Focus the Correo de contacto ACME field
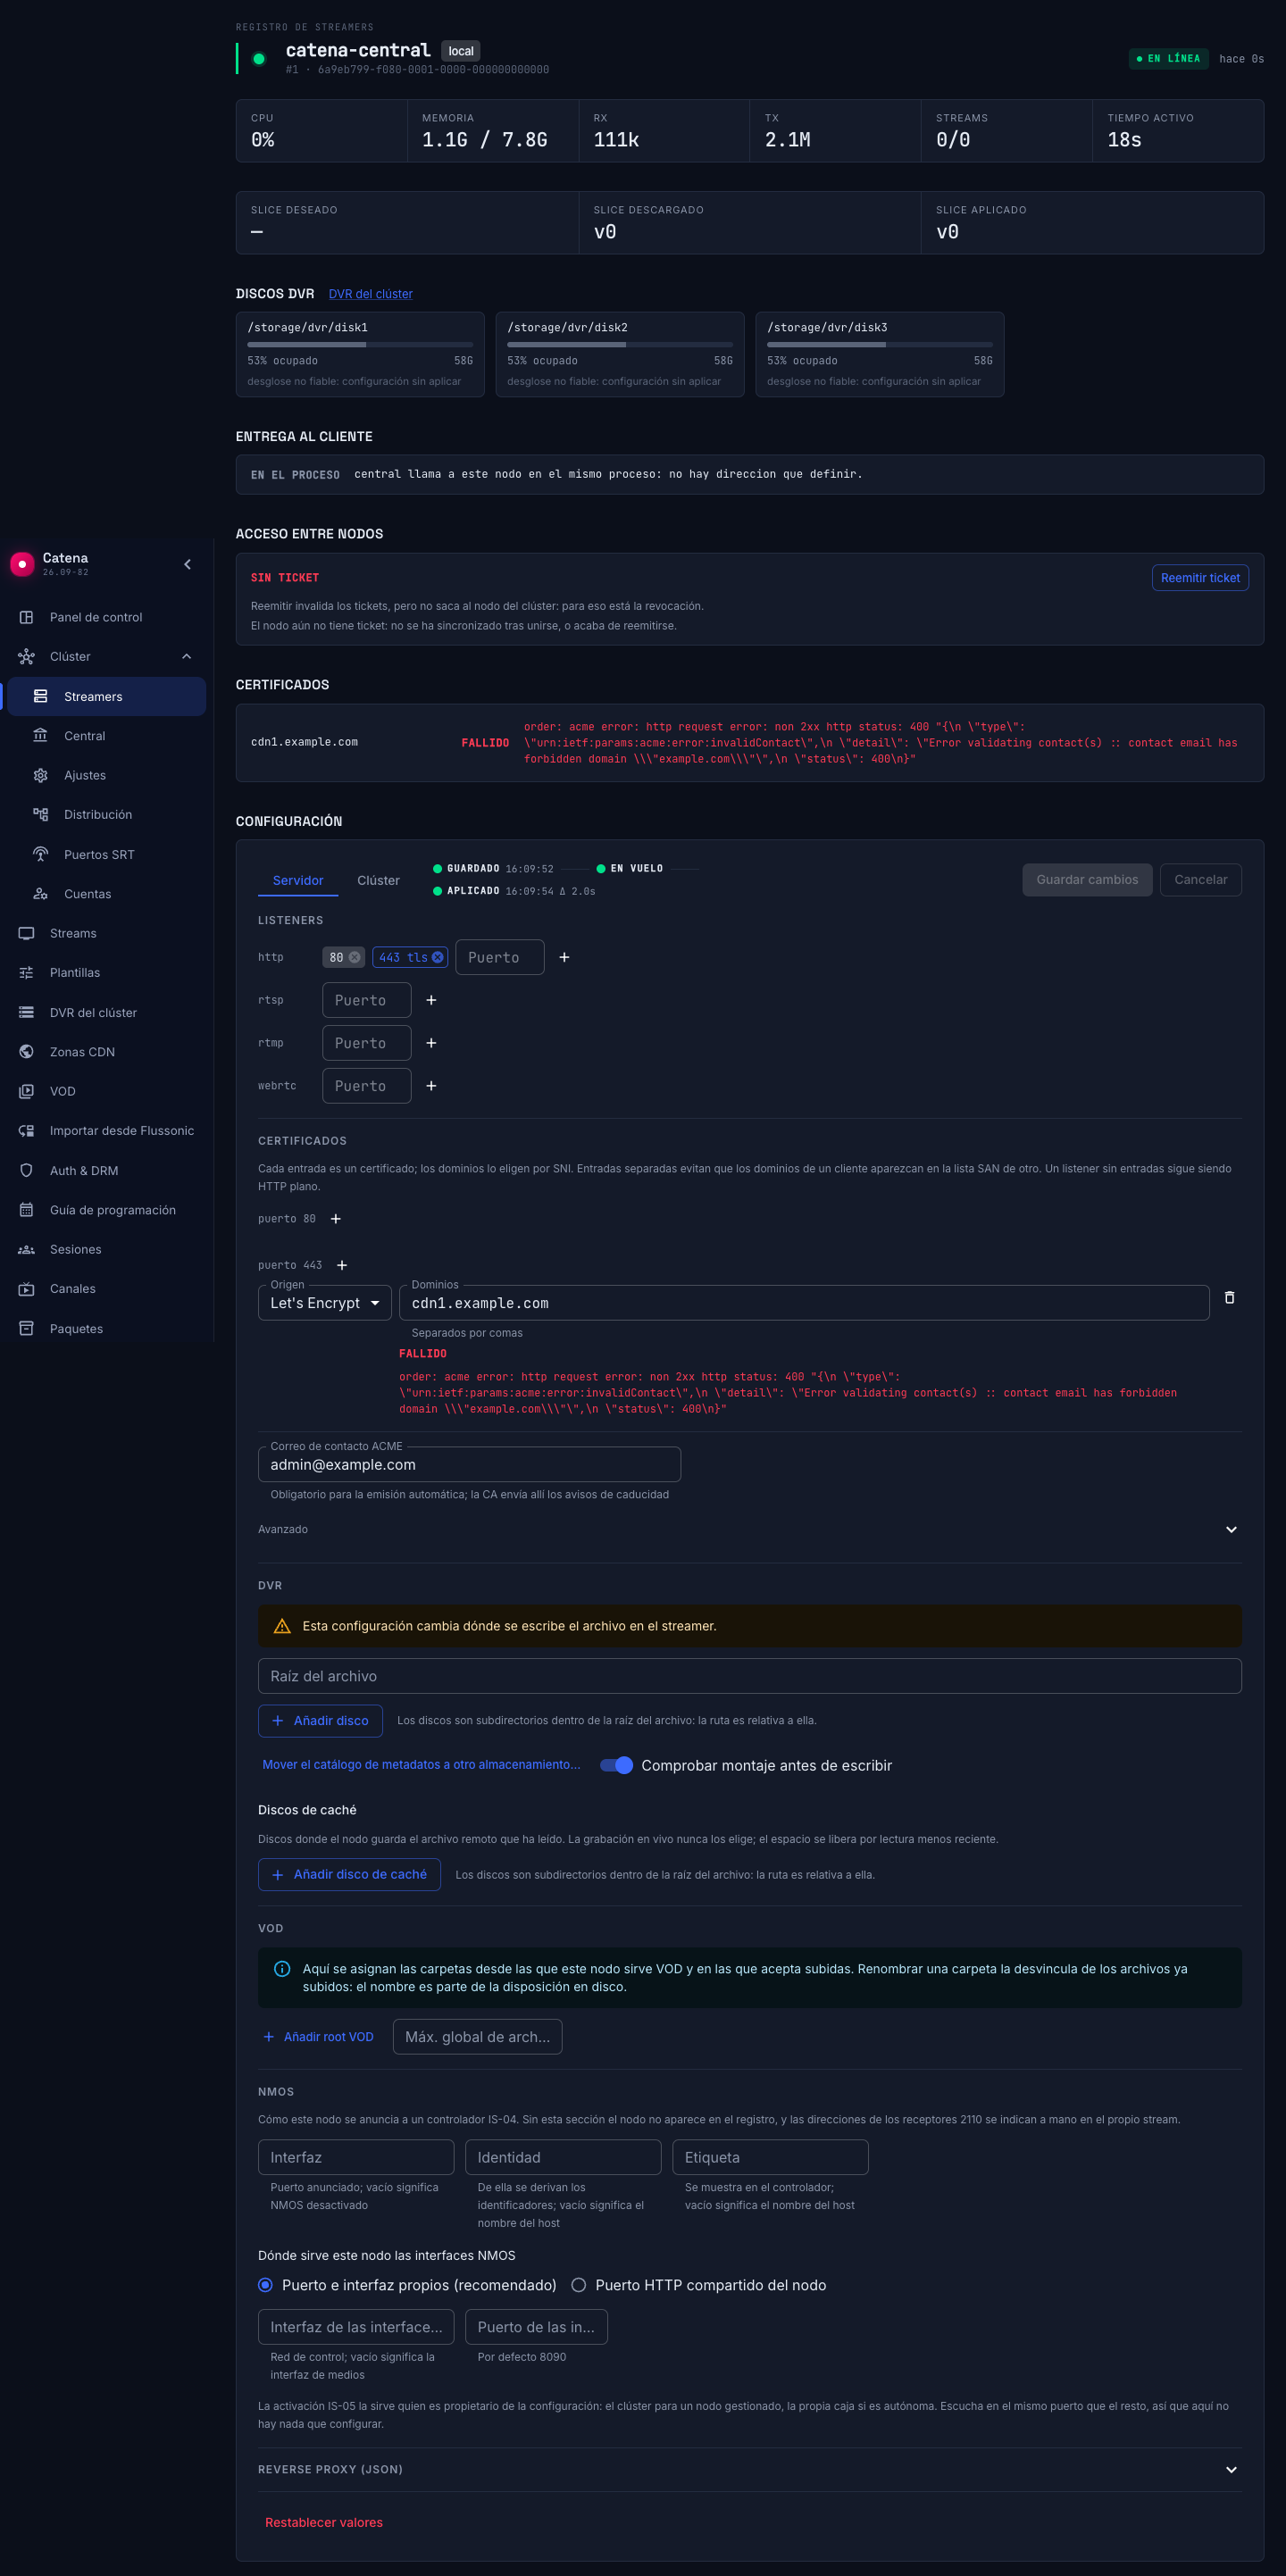 tap(469, 1464)
